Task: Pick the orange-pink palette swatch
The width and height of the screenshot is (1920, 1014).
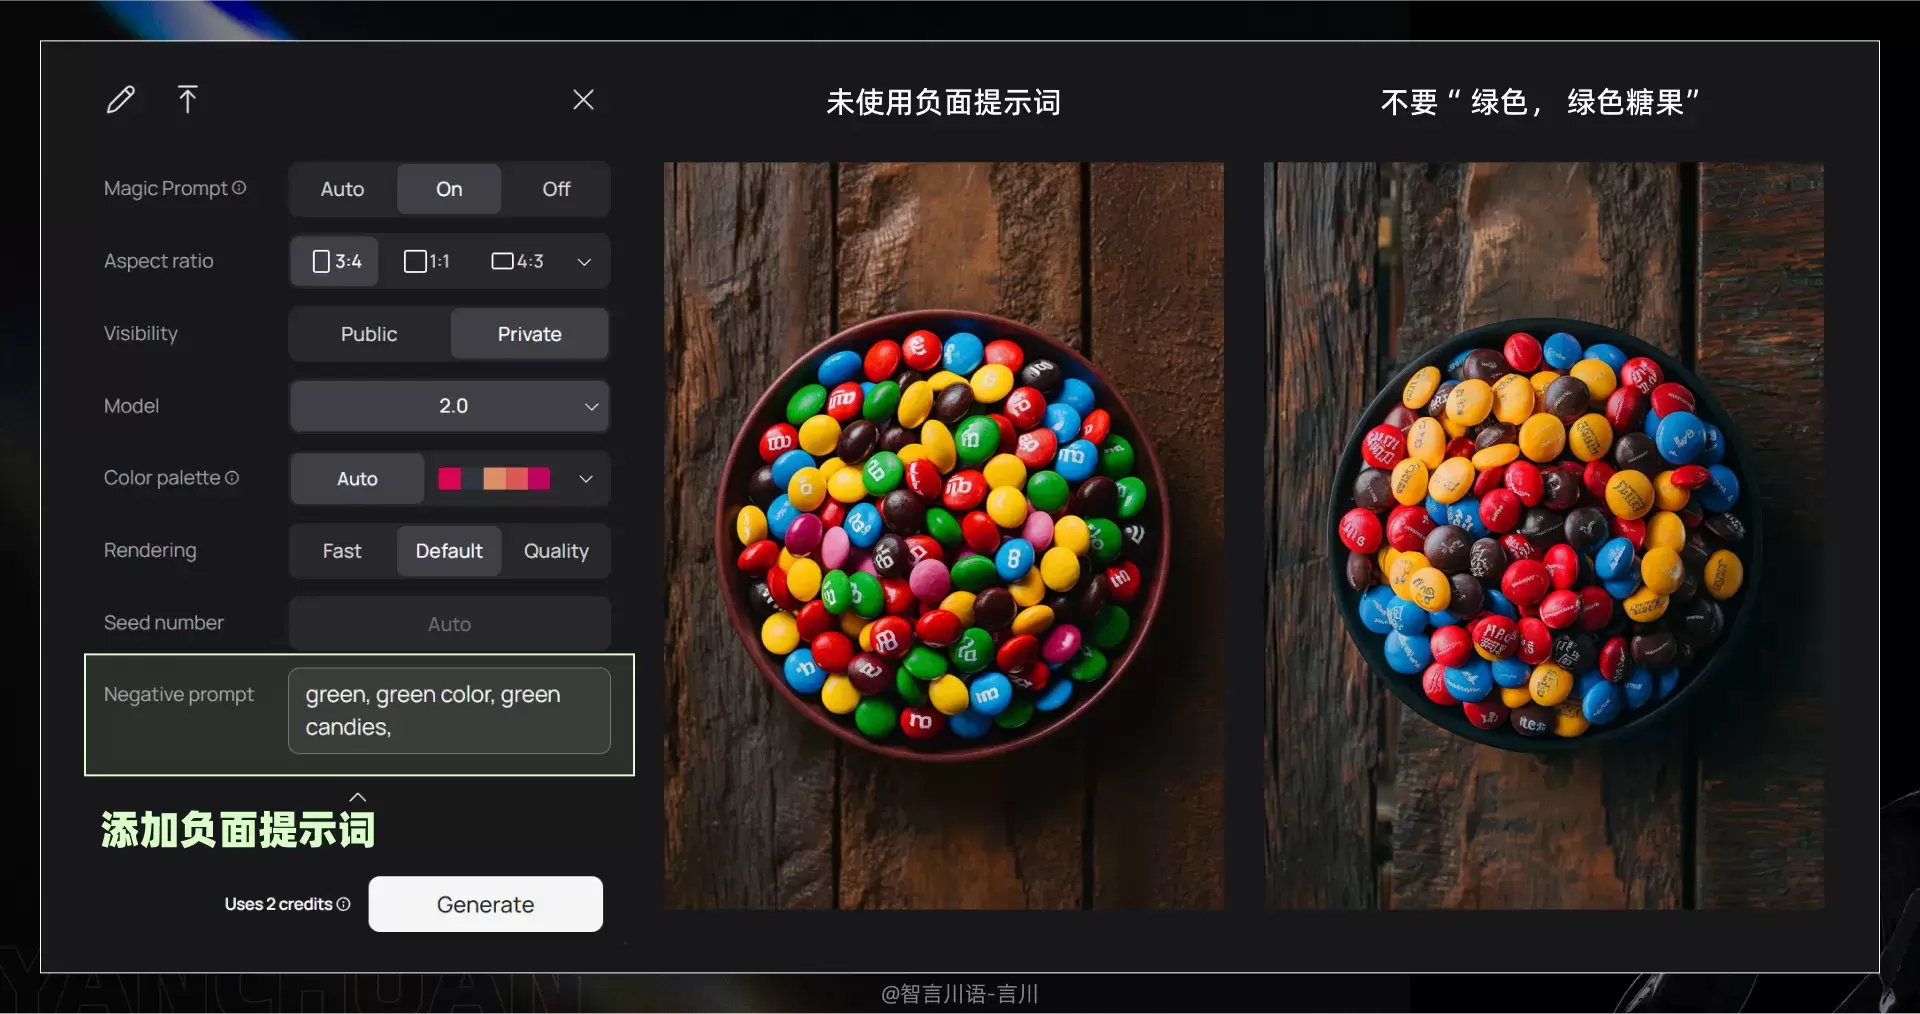Action: tap(516, 479)
